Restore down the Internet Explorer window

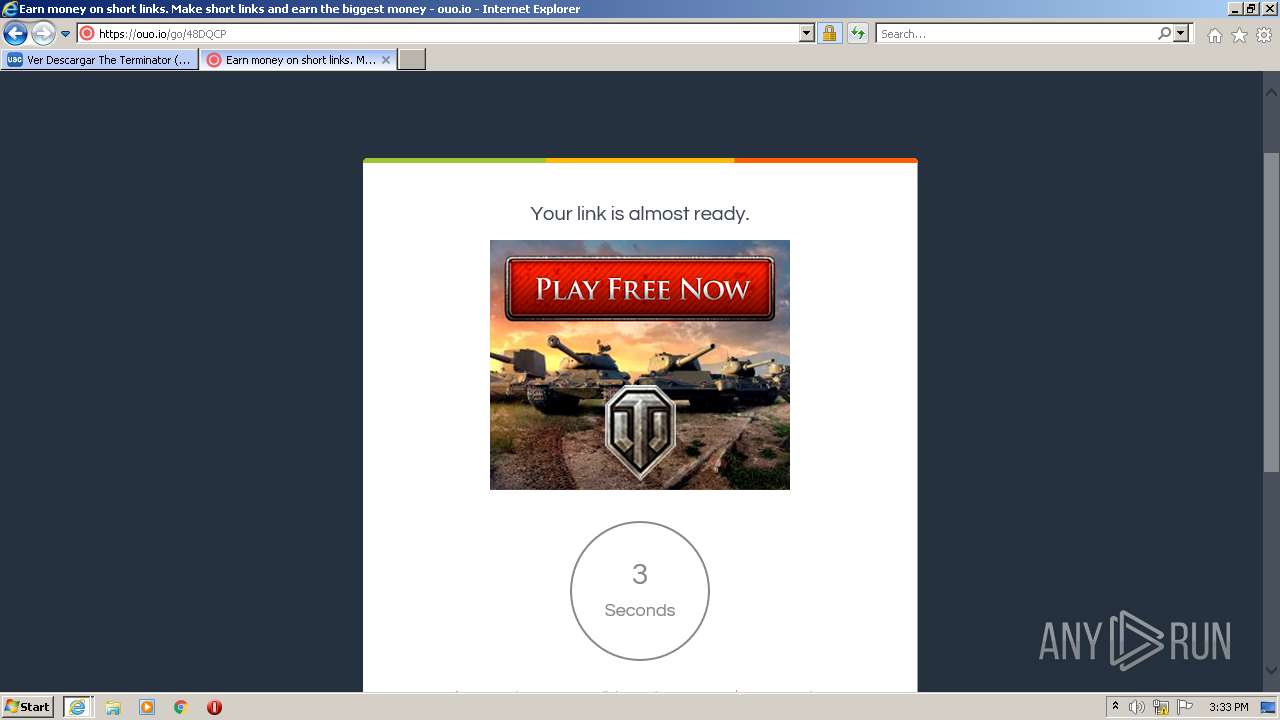pyautogui.click(x=1251, y=8)
